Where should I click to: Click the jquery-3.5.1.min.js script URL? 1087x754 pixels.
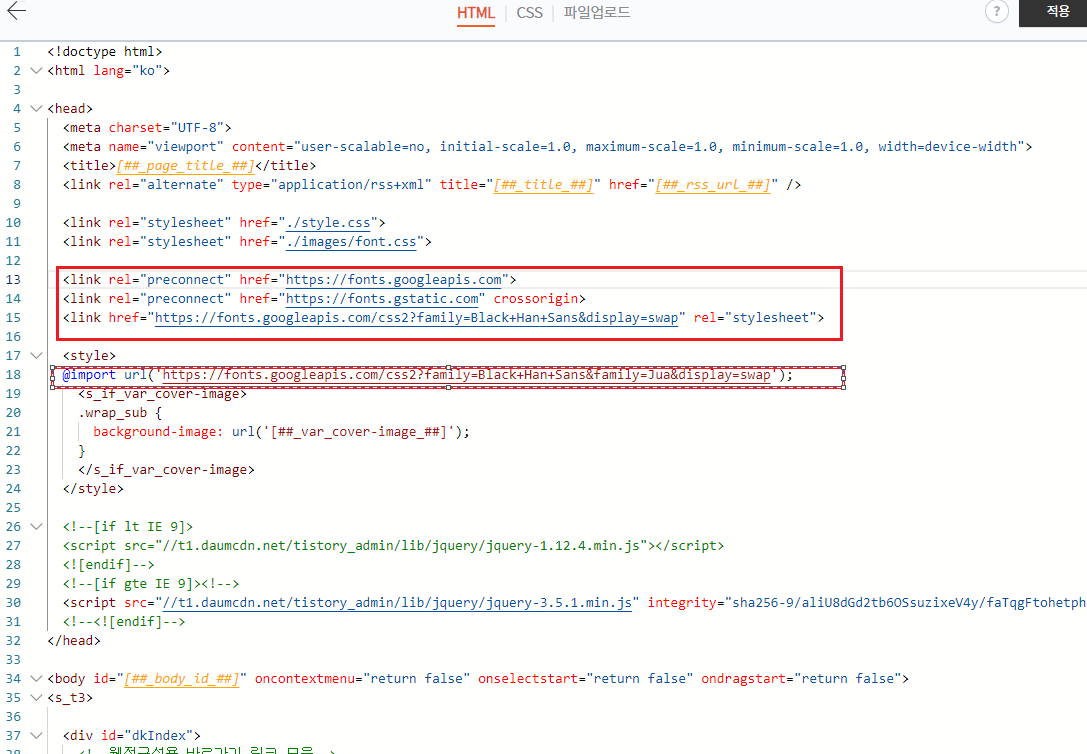pos(397,603)
